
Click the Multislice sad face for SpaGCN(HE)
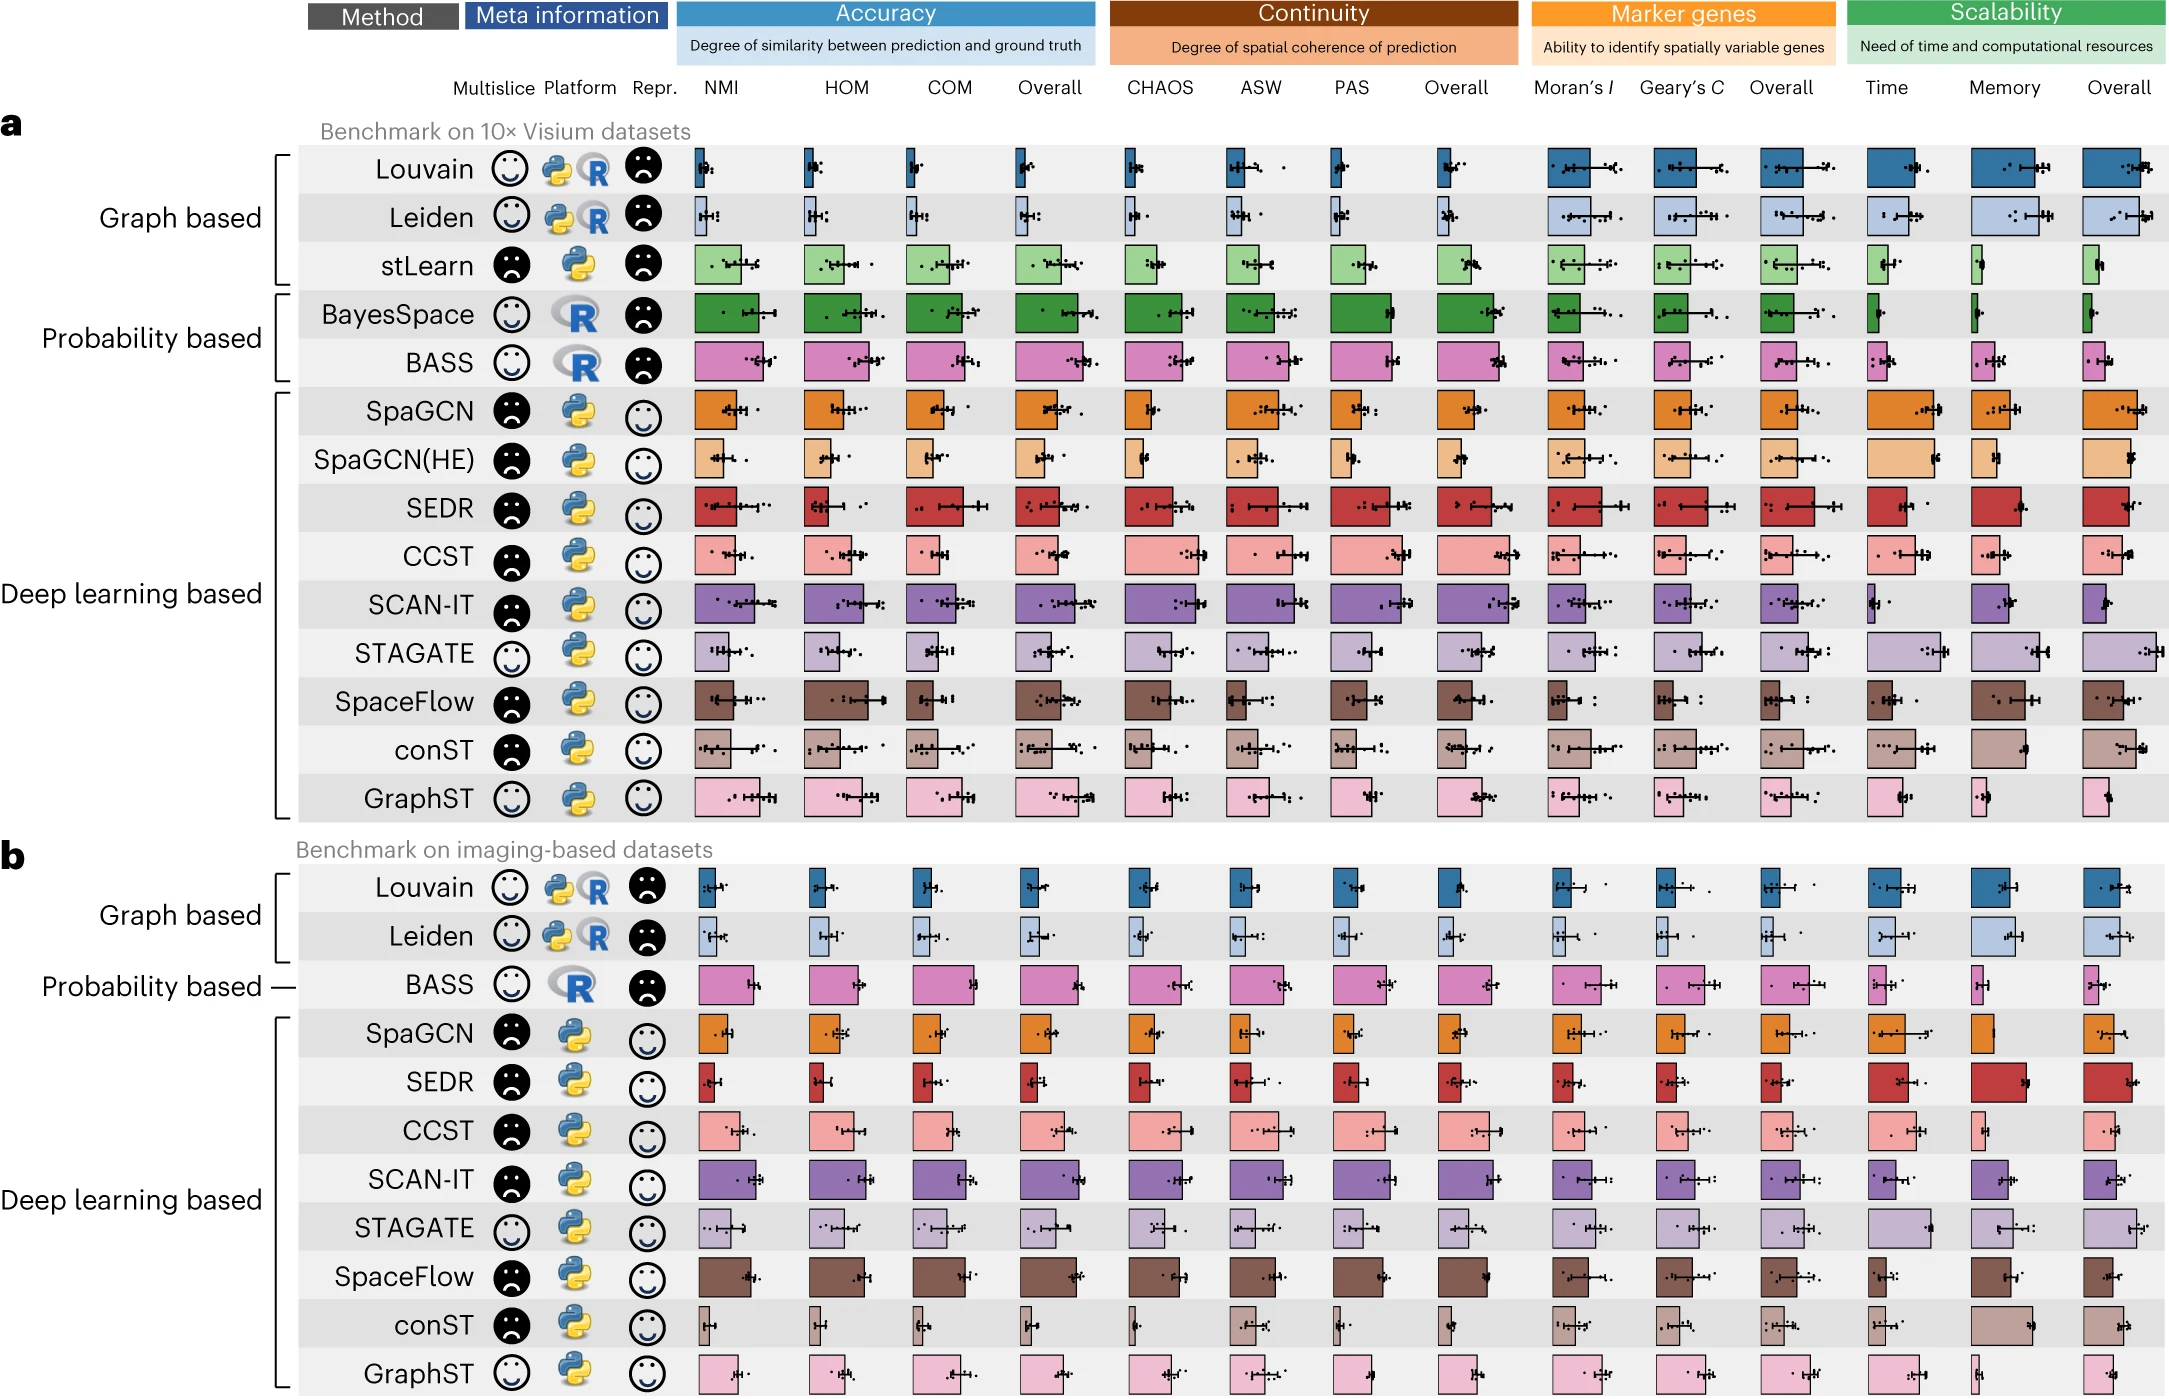[511, 460]
